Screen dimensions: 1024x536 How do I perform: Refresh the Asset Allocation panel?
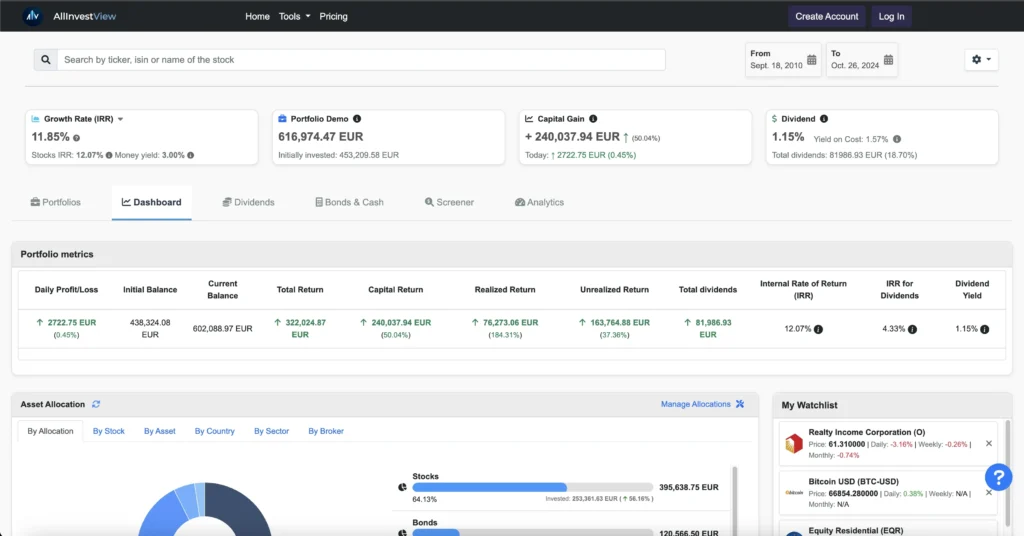click(96, 404)
